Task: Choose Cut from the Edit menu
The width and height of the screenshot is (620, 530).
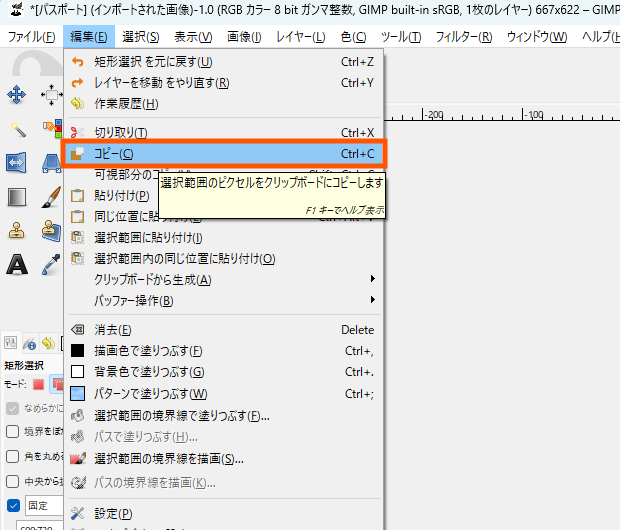Action: [223, 132]
